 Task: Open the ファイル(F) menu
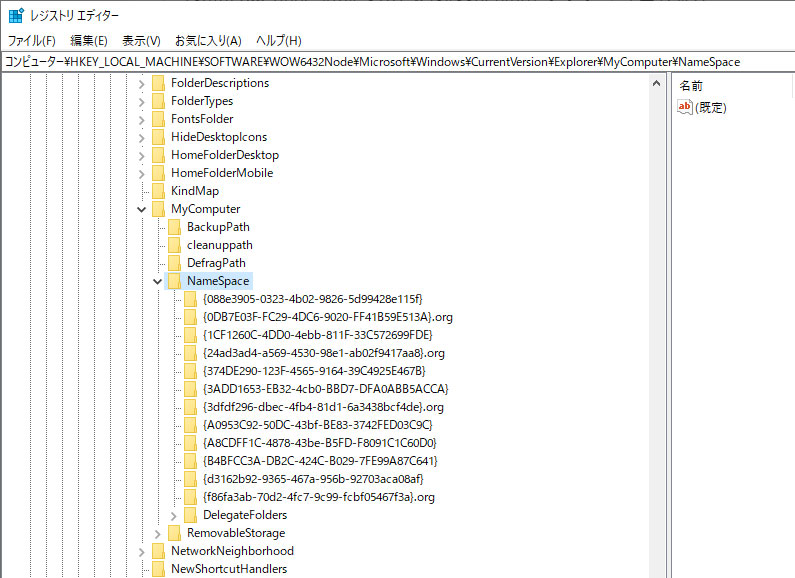click(31, 41)
